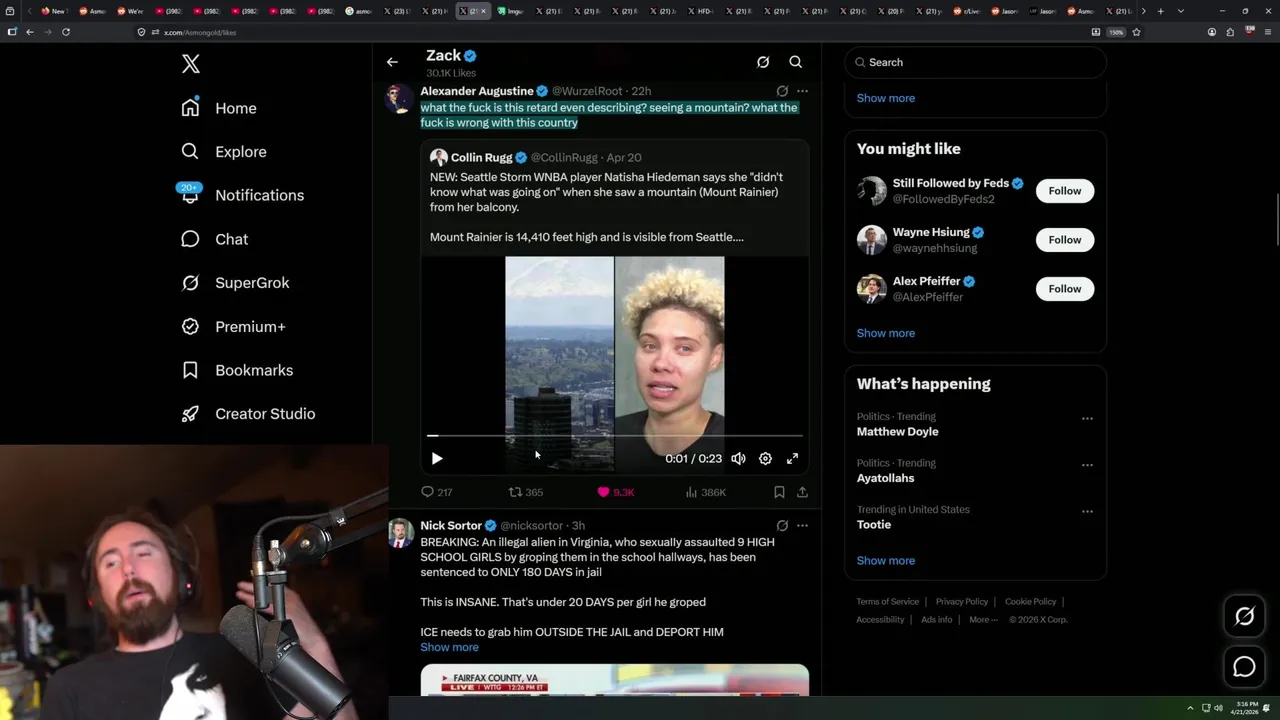1280x720 pixels.
Task: Unlike the post with 9.3K likes
Action: 616,492
